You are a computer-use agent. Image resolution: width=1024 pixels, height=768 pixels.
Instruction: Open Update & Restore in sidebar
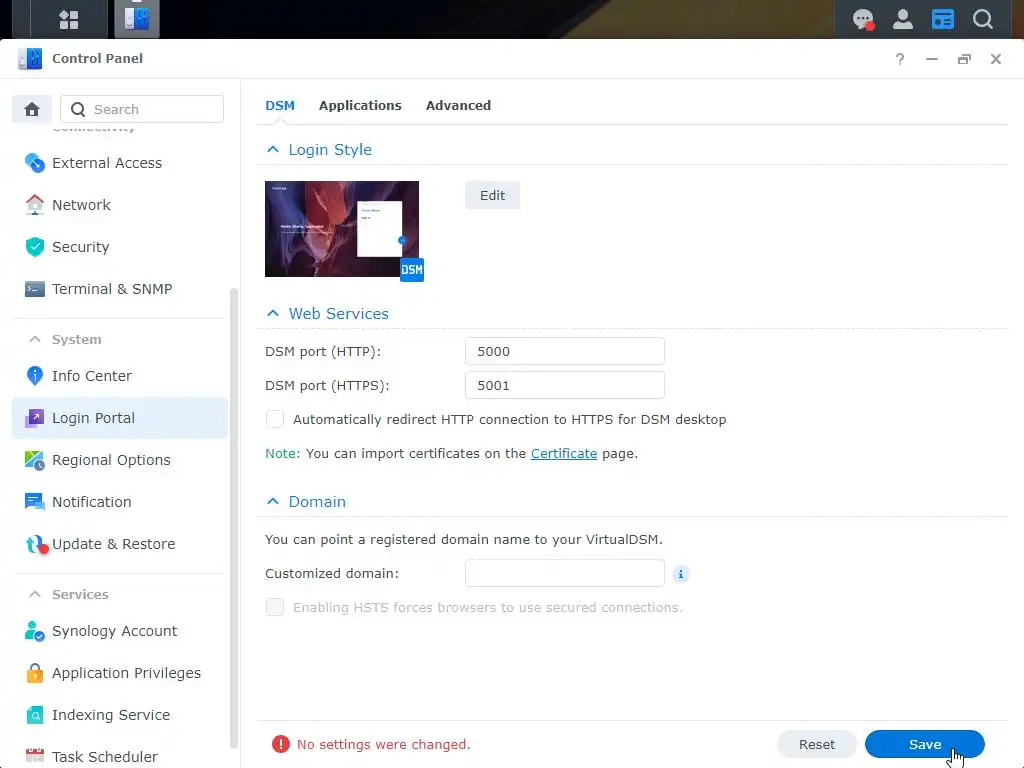(x=120, y=544)
